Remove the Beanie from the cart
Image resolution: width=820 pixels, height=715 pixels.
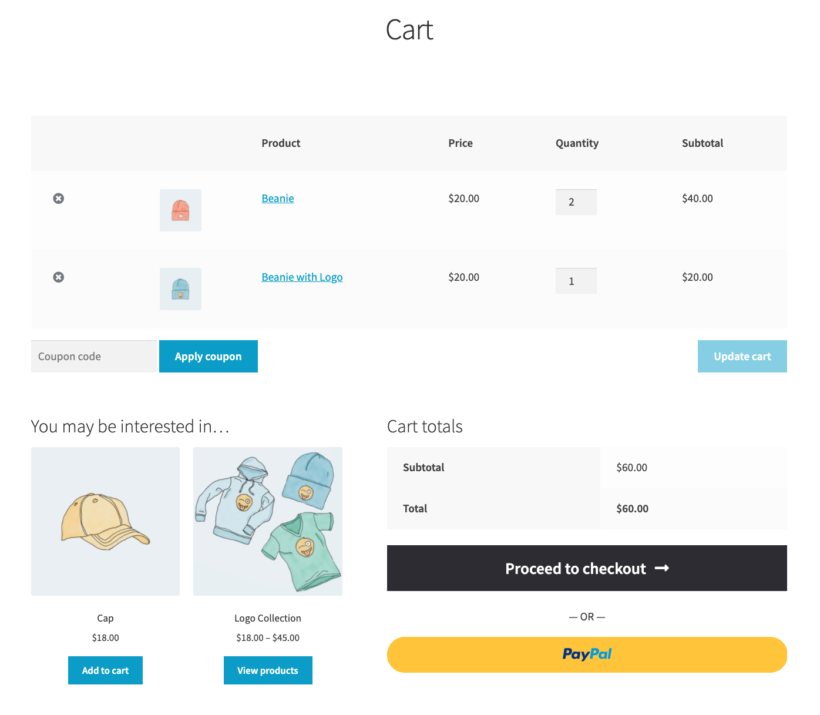(x=58, y=198)
